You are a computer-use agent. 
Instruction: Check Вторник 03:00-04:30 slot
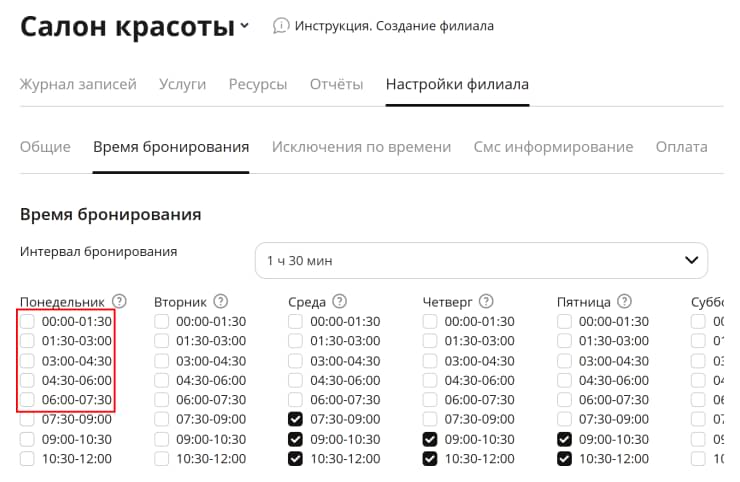(161, 361)
